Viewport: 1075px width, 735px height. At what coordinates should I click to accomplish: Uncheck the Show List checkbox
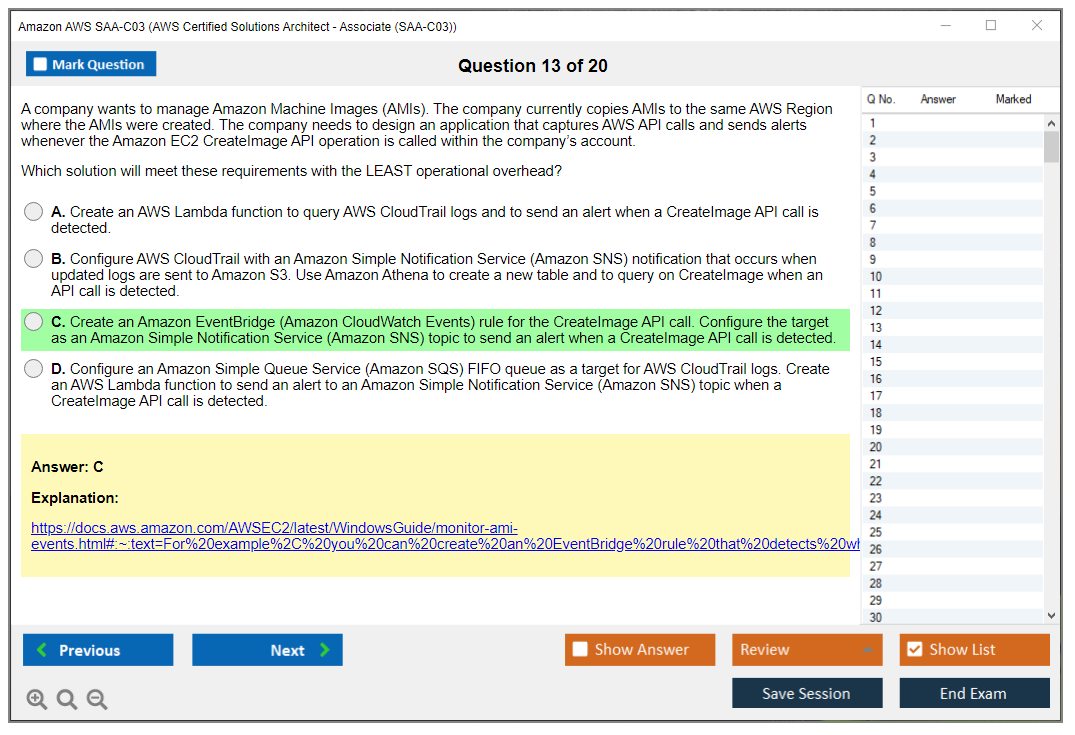point(914,650)
